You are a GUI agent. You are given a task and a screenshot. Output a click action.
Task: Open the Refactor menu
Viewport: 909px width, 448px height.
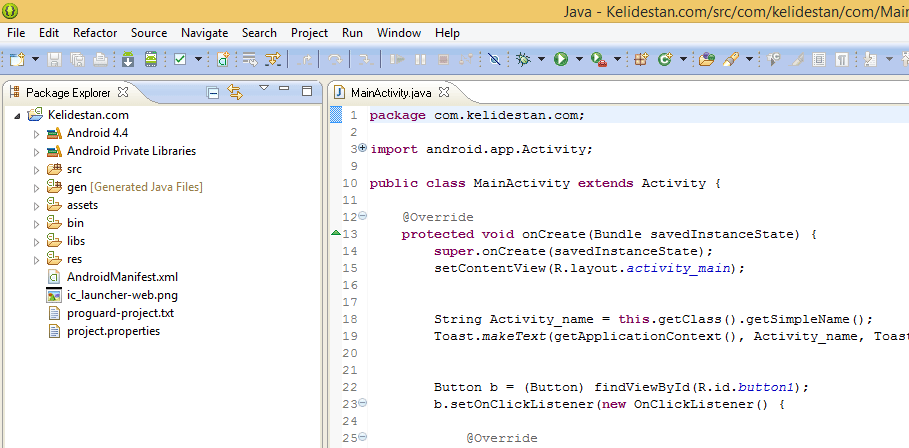click(x=95, y=32)
